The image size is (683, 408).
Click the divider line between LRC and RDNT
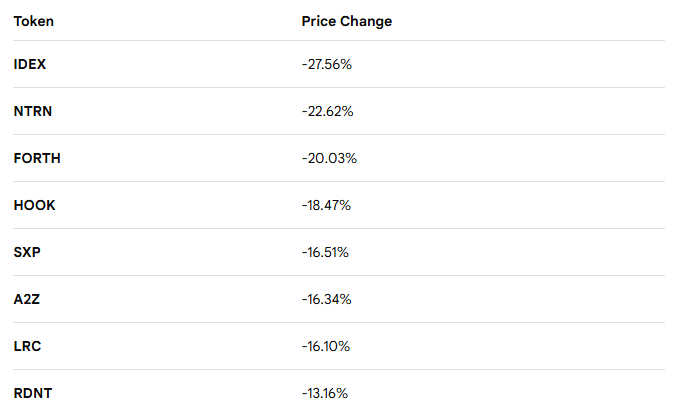point(338,370)
